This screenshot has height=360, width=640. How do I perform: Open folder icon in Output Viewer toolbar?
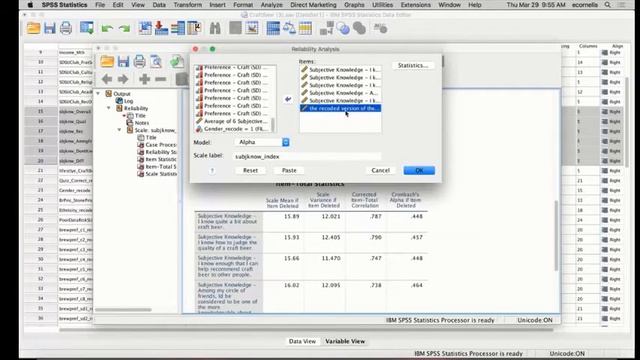tap(107, 62)
